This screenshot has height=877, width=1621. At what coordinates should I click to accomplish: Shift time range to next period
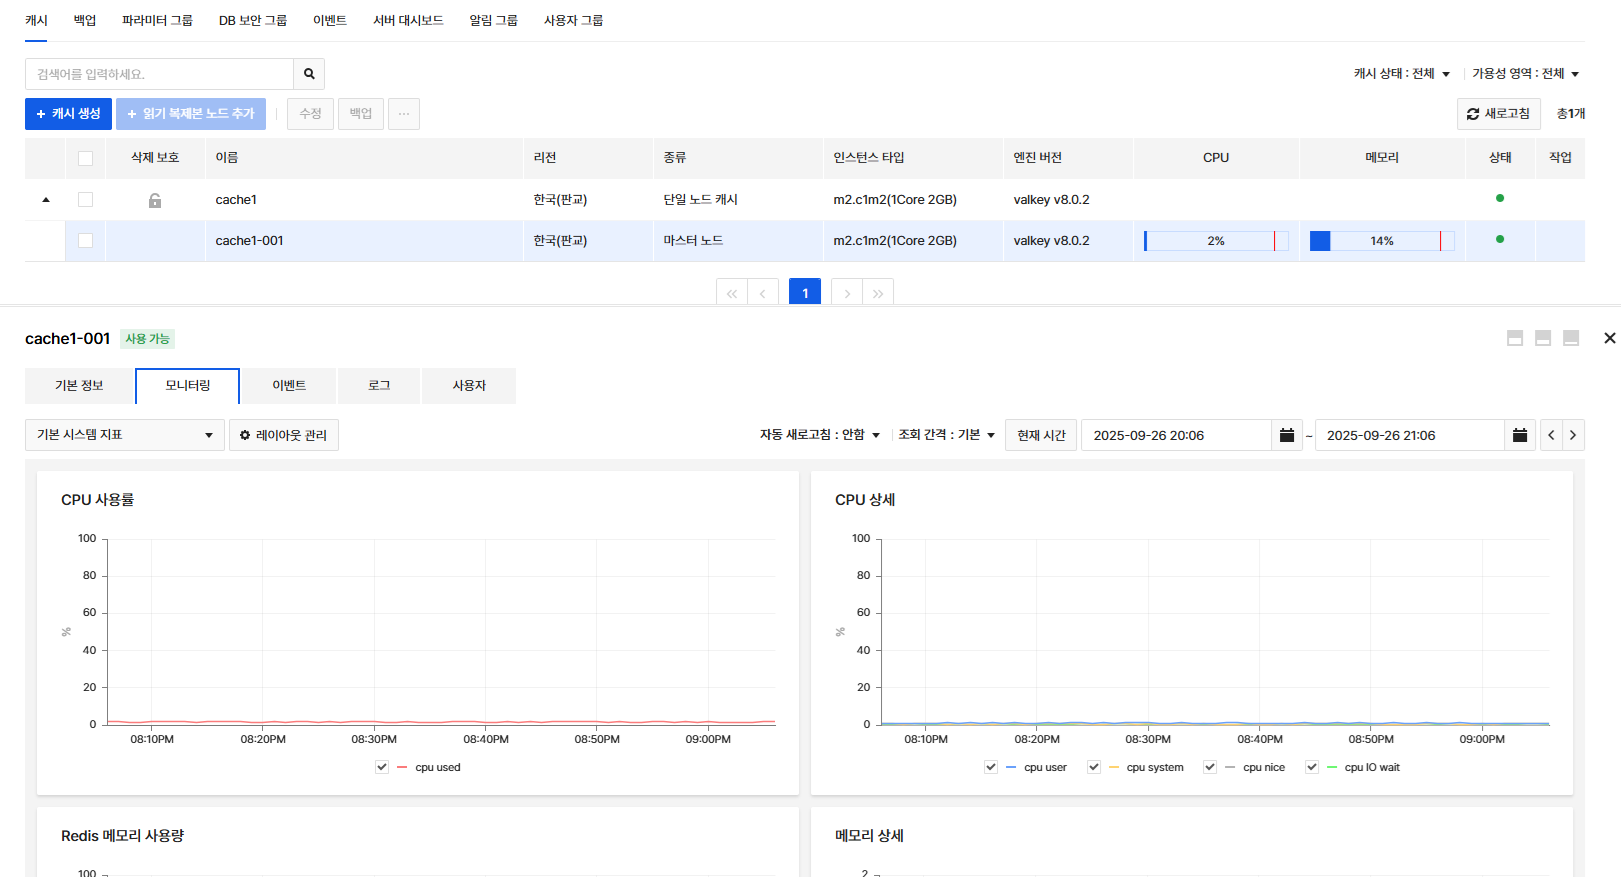click(1573, 435)
